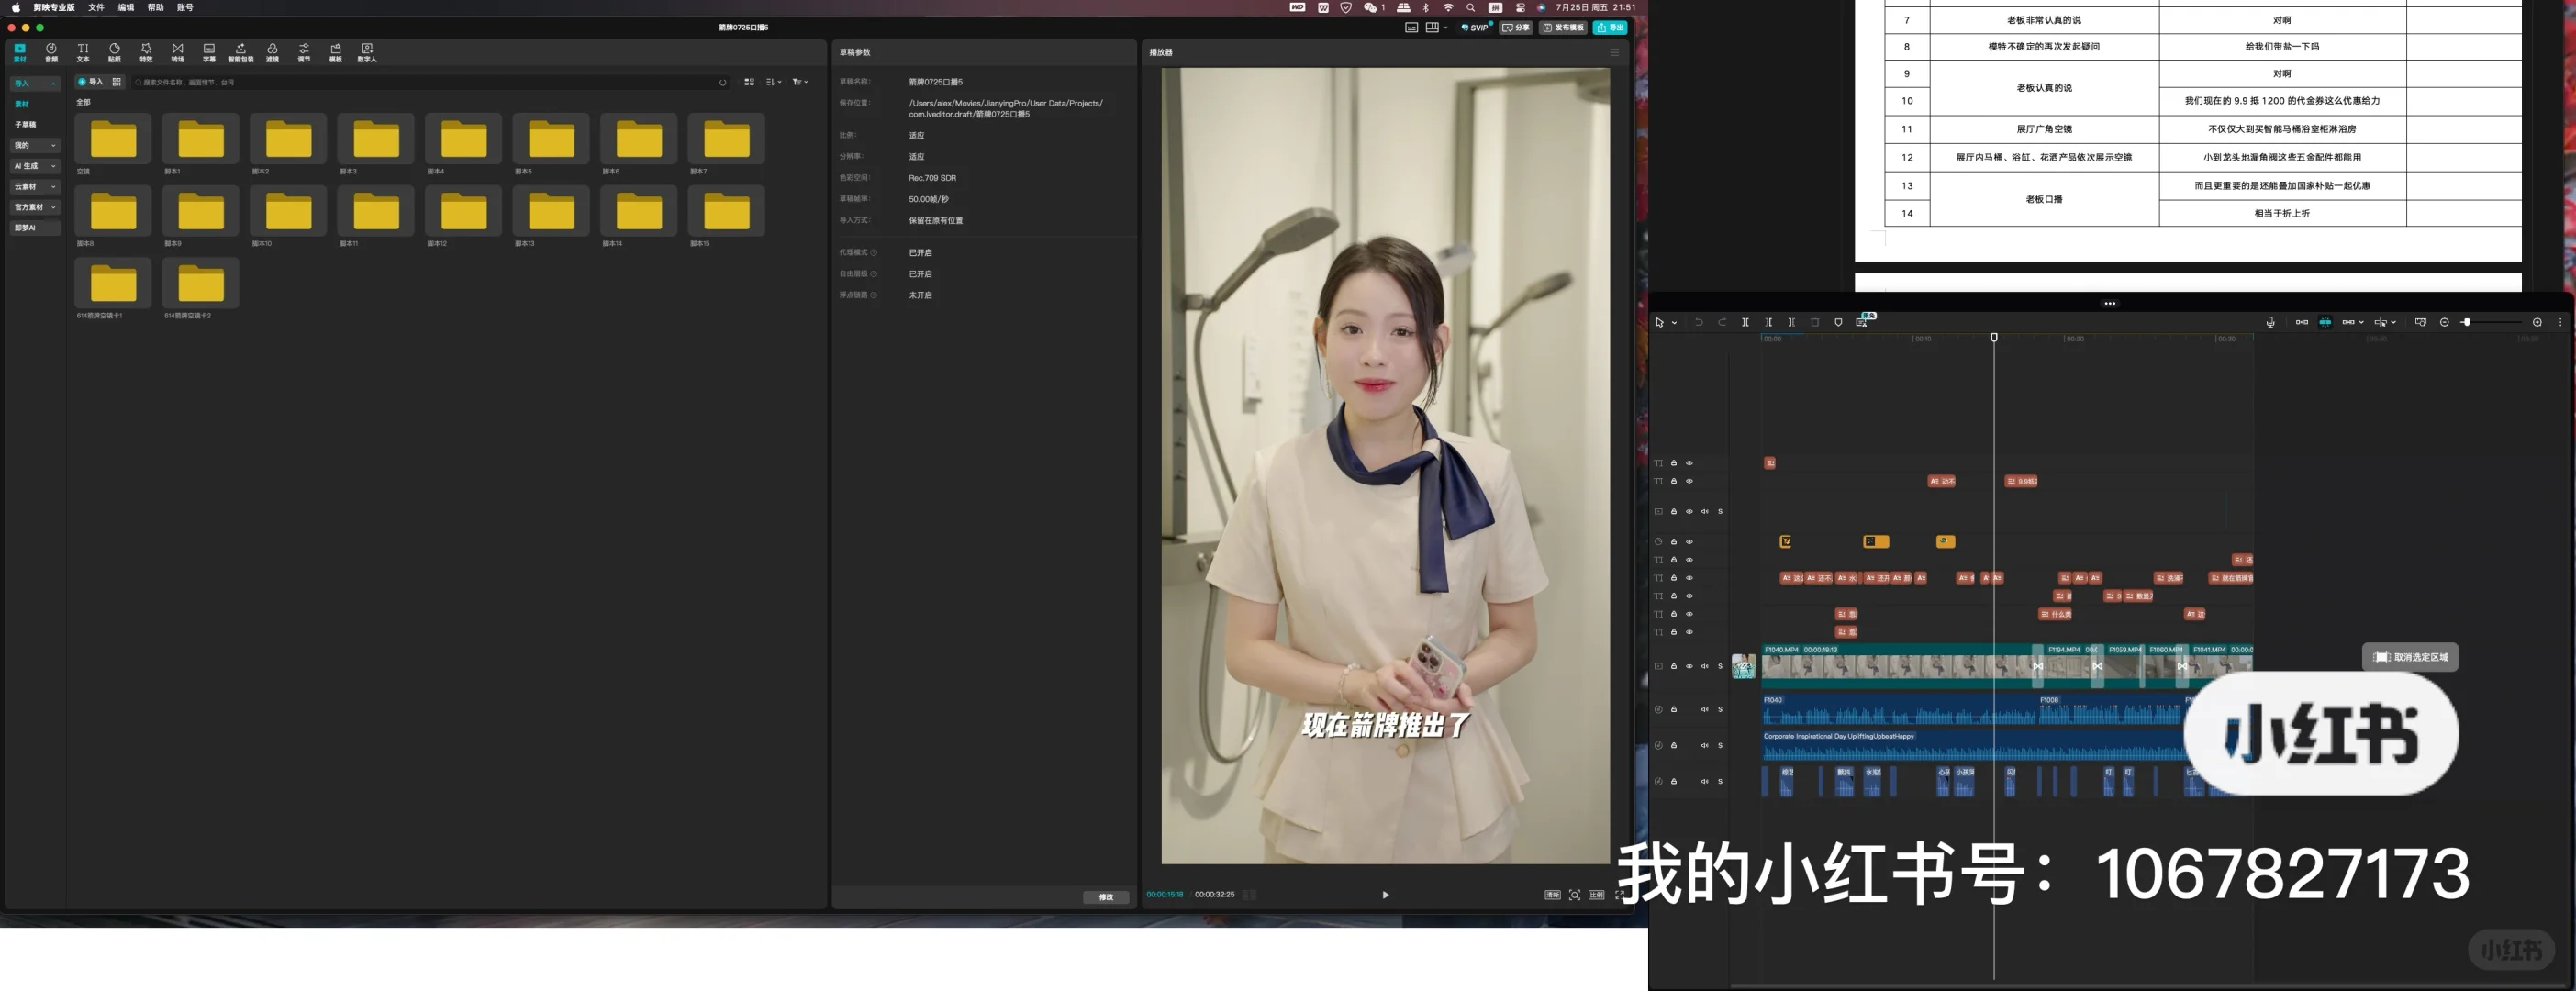Screen dimensions: 2576x991
Task: Open the 转场 transitions panel
Action: tap(178, 51)
